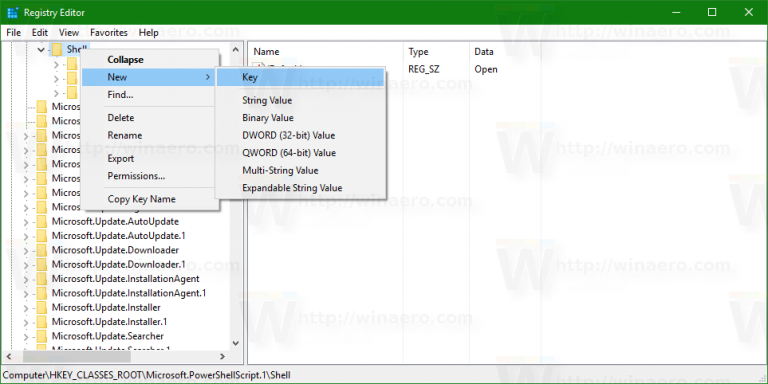Click folder icon beside Microsoft.Update.AutoUpdate.1

pyautogui.click(x=42, y=236)
